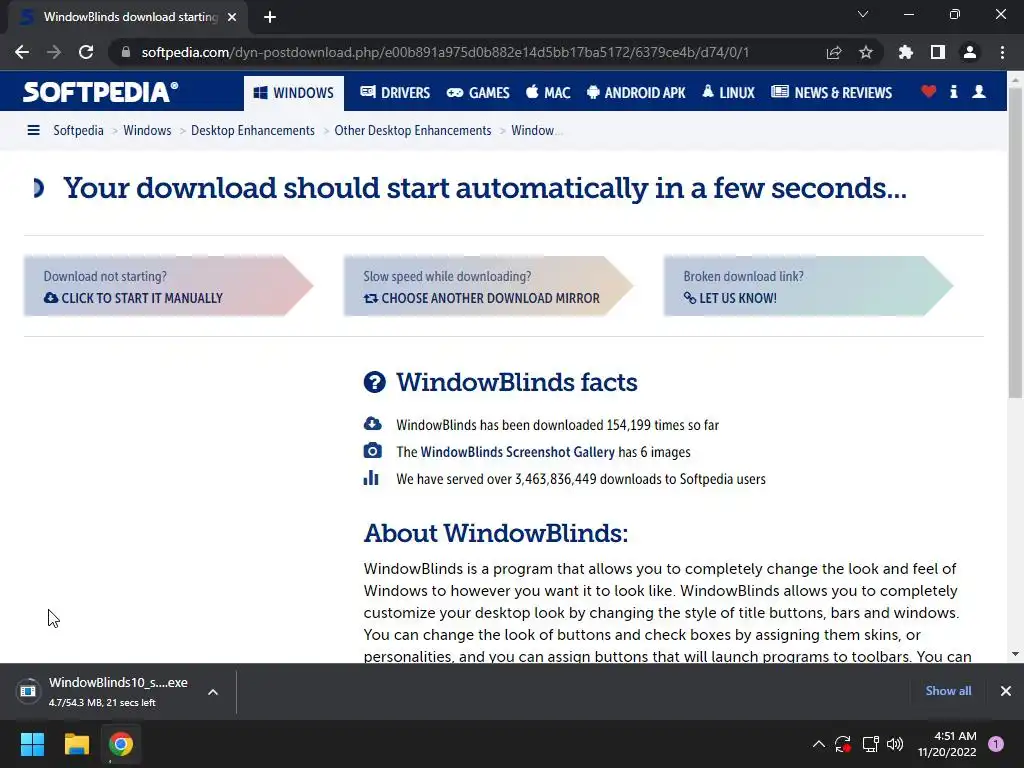Open the Chrome profile avatar
Viewport: 1024px width, 768px height.
tap(970, 52)
